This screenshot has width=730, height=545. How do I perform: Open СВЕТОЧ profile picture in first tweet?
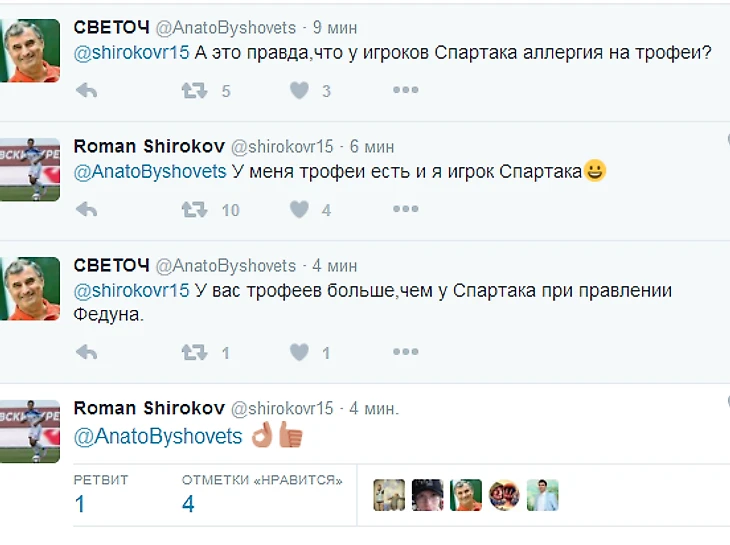[x=30, y=51]
